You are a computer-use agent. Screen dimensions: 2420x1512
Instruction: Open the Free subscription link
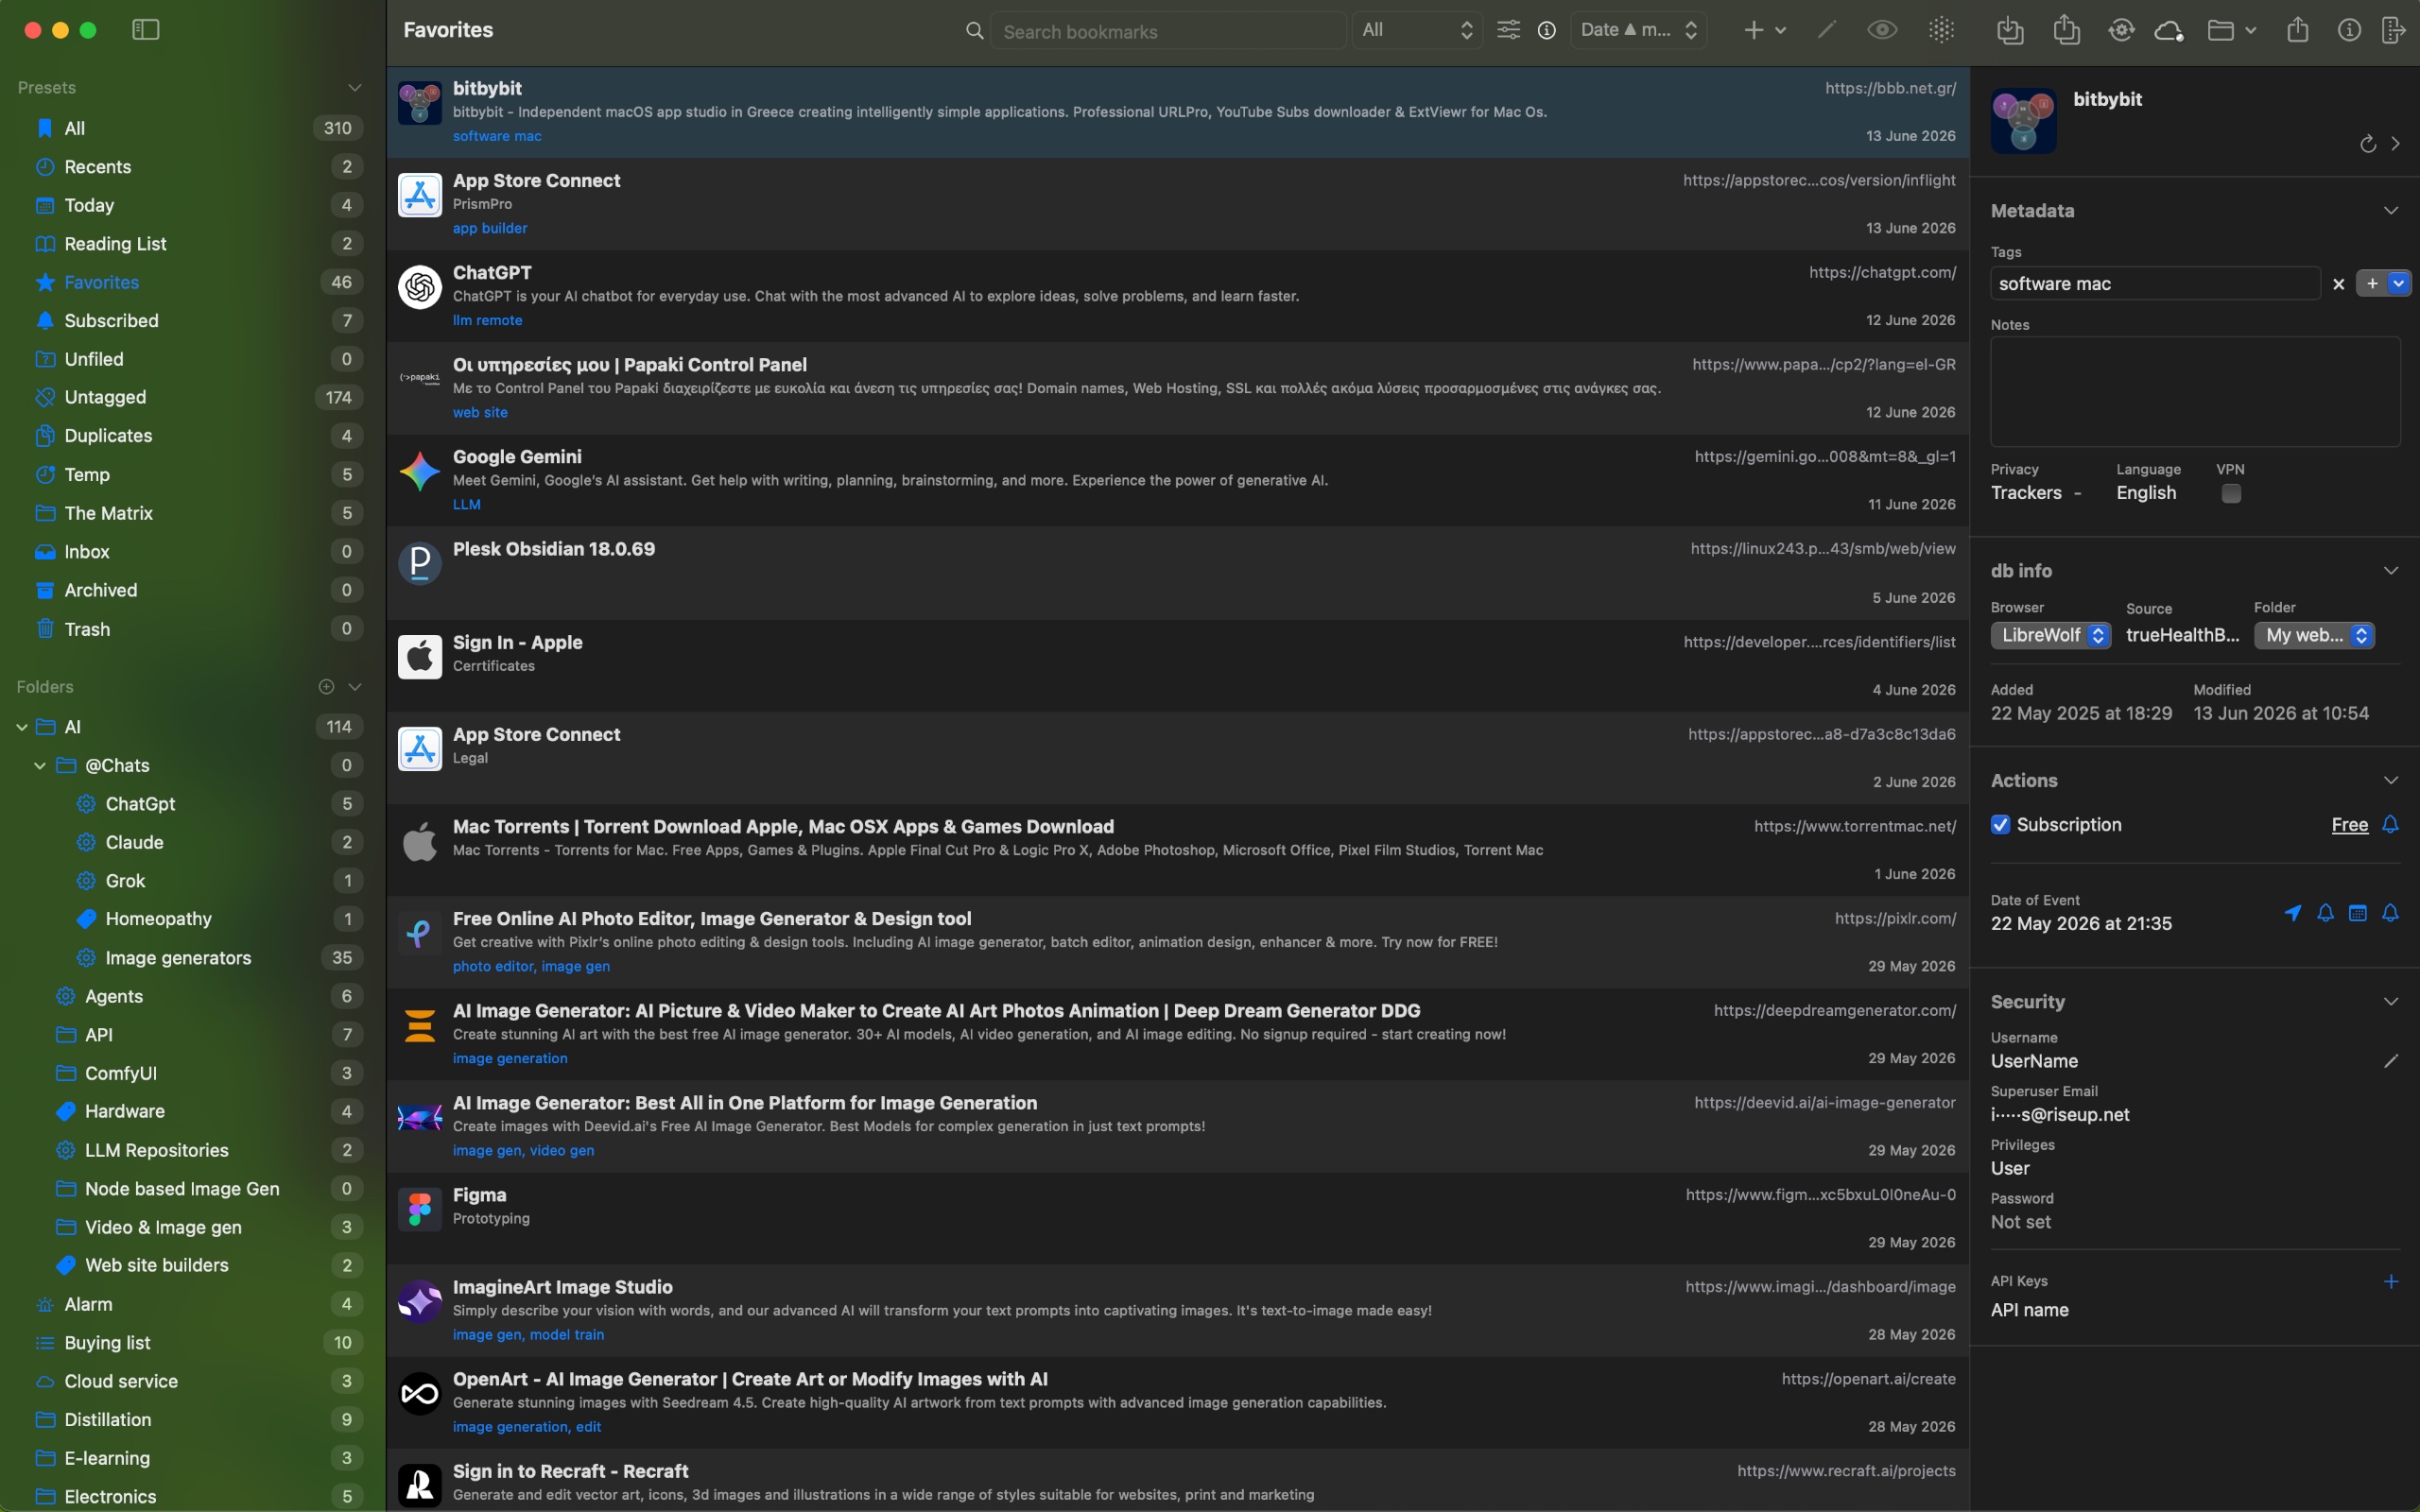2349,825
